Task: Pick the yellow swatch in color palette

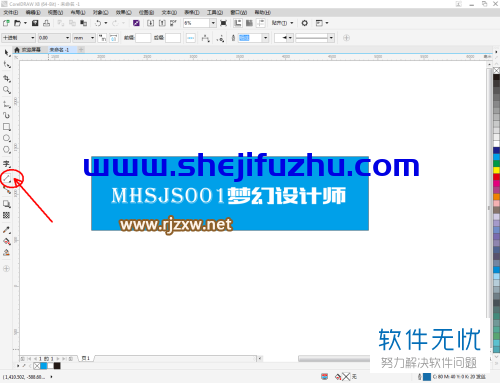Action: 496,170
